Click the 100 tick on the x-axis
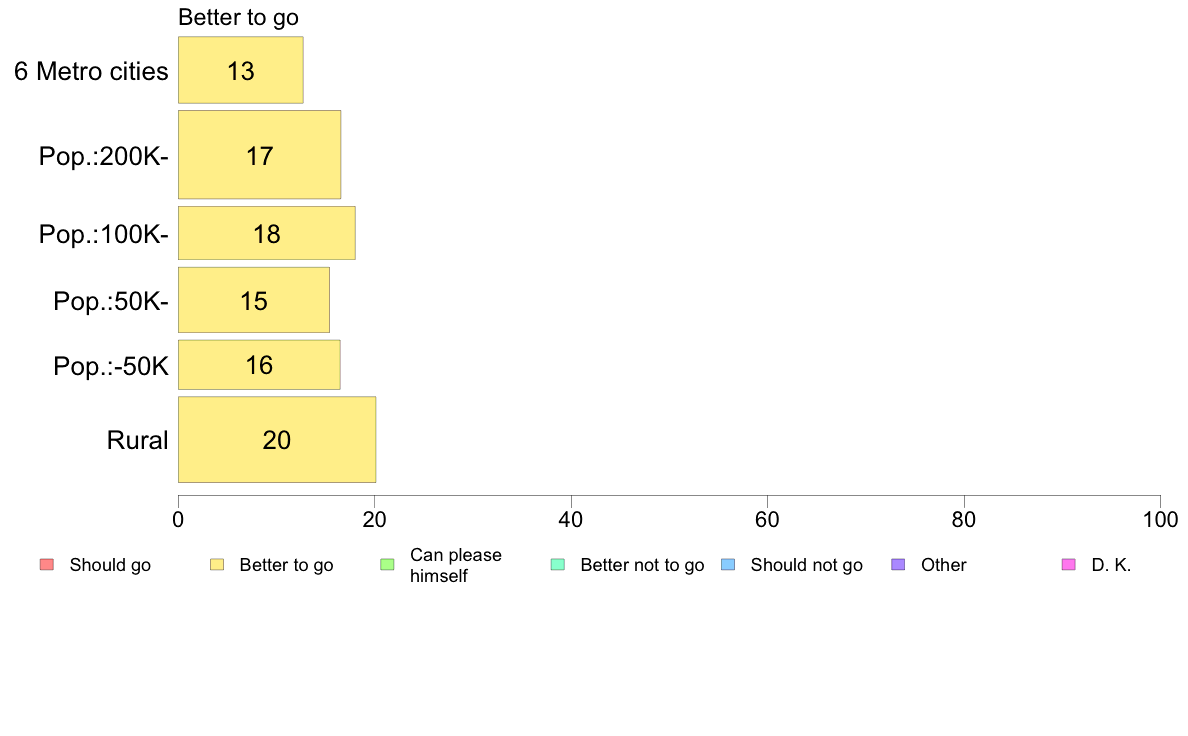The image size is (1188, 736). pyautogui.click(x=1161, y=519)
